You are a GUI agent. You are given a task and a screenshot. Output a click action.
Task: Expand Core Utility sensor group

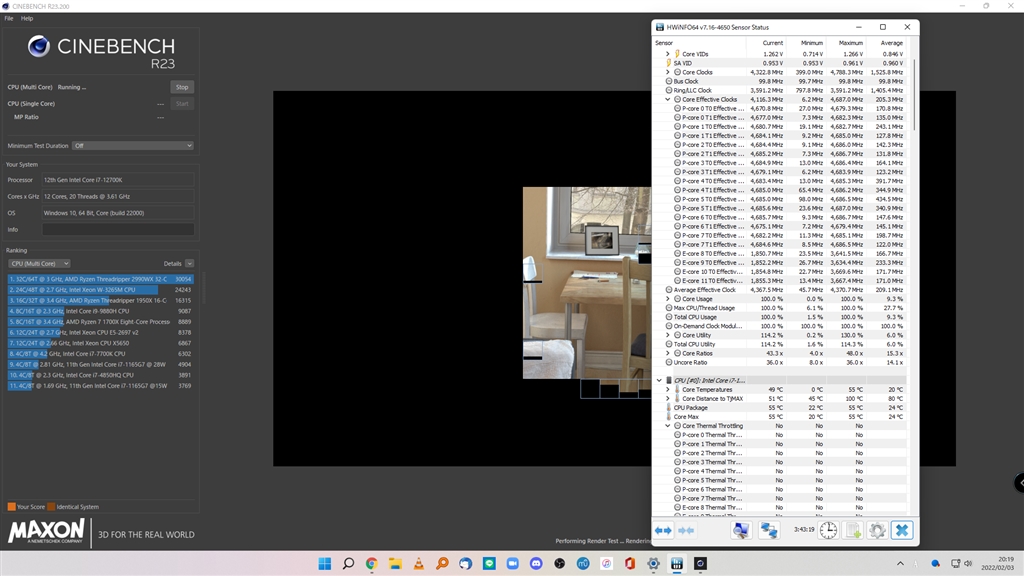tap(667, 335)
